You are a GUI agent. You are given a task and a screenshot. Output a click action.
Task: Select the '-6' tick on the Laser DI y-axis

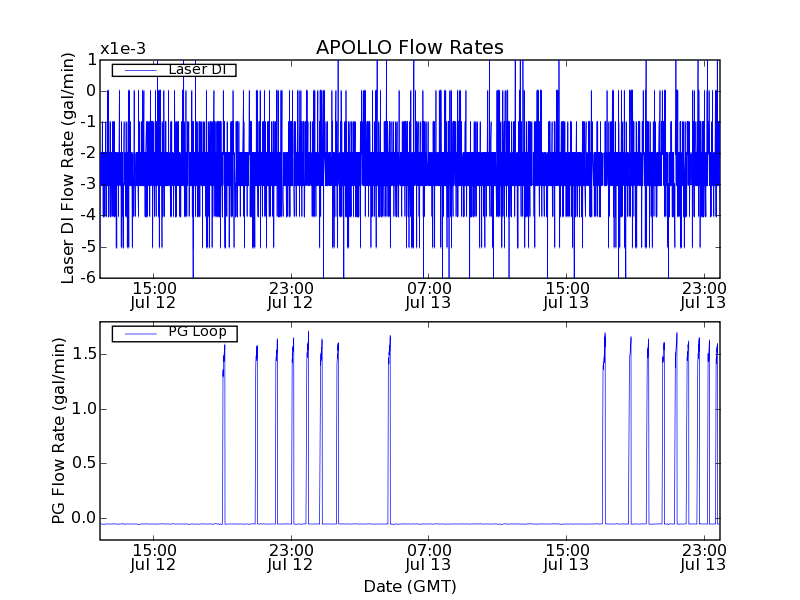click(x=89, y=278)
